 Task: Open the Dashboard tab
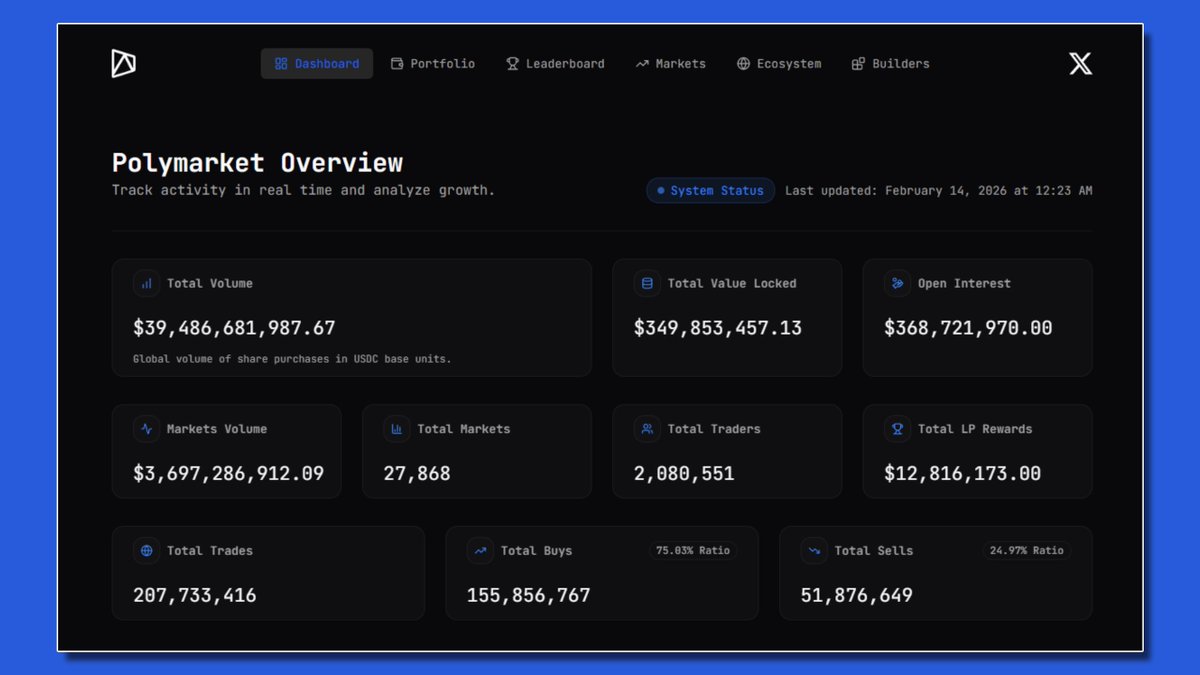tap(317, 64)
